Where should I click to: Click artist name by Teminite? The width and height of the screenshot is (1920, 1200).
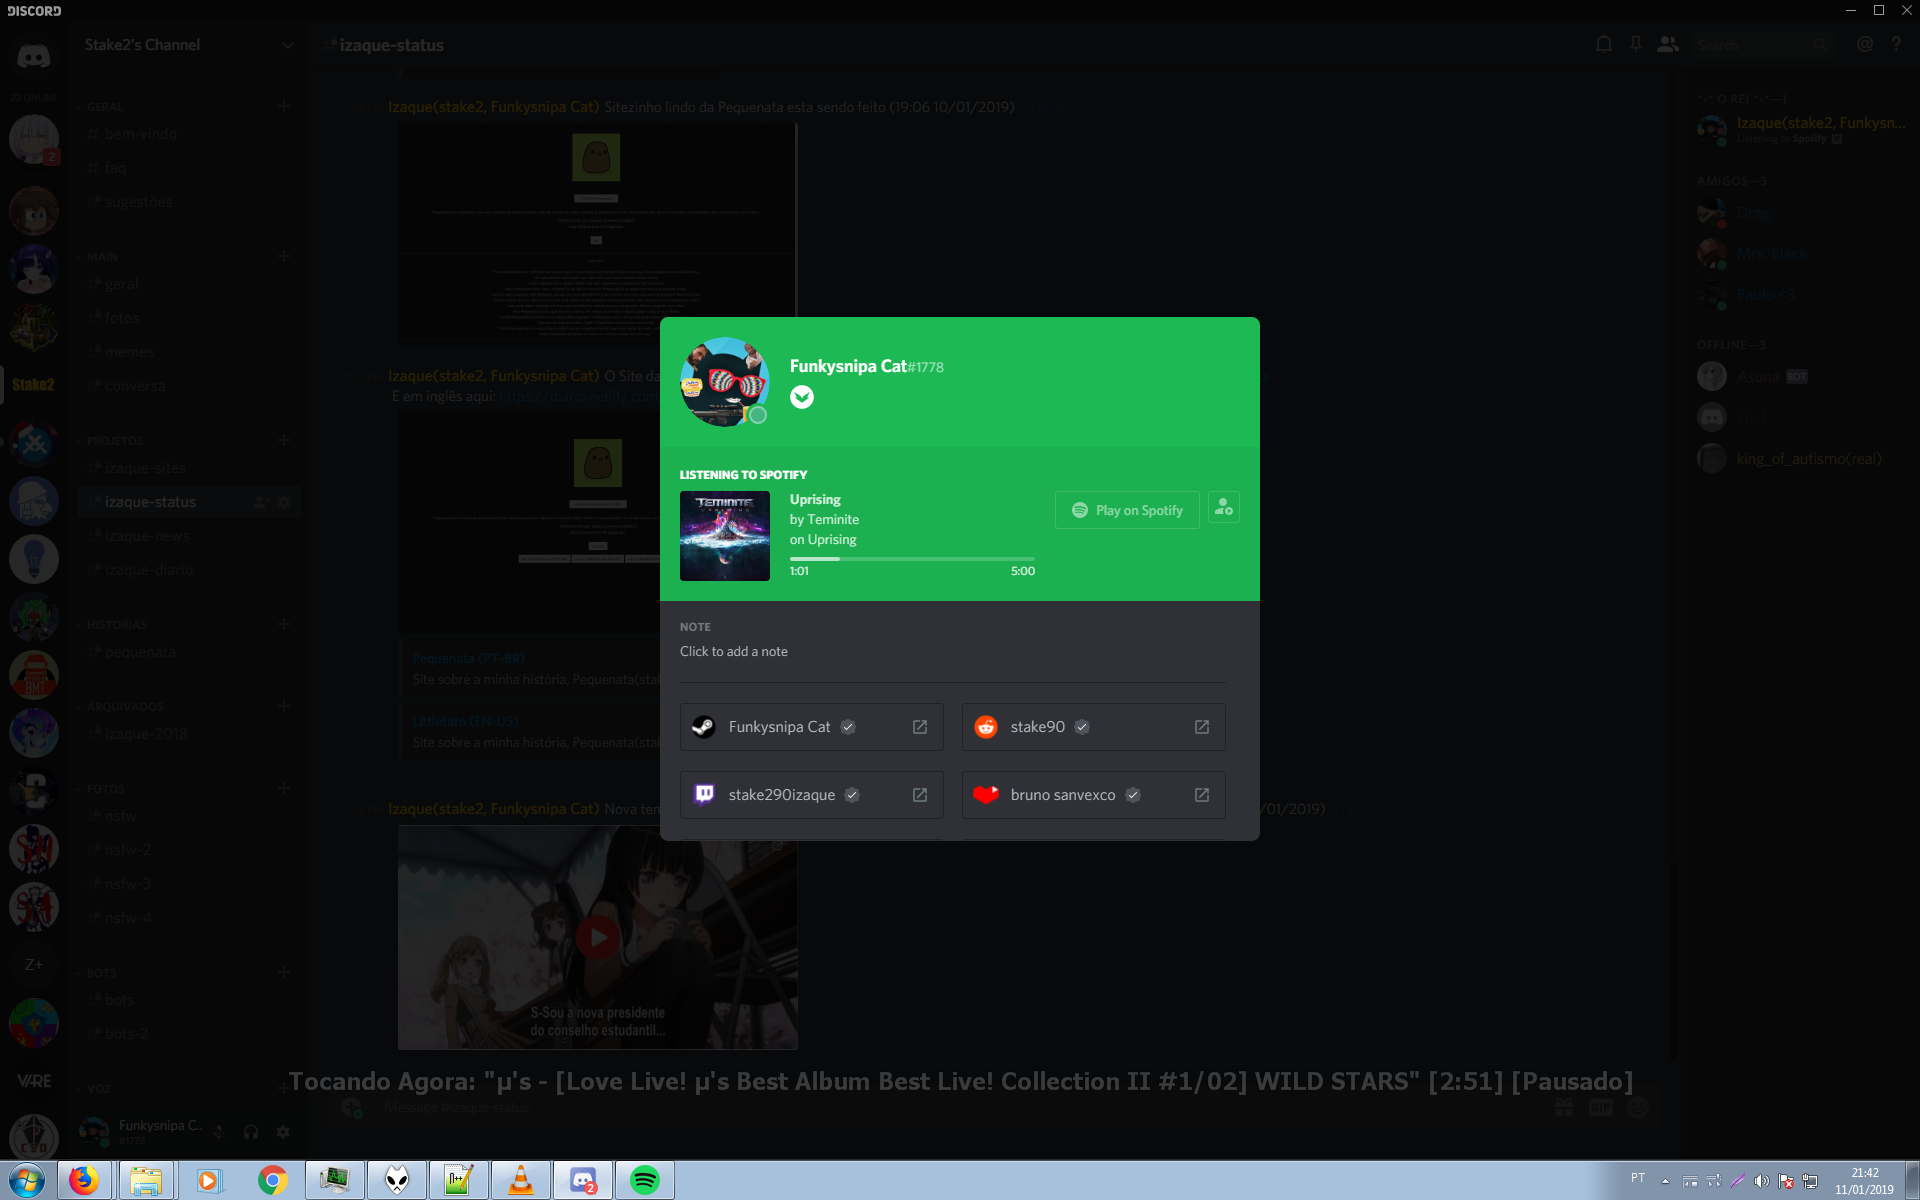tap(824, 519)
